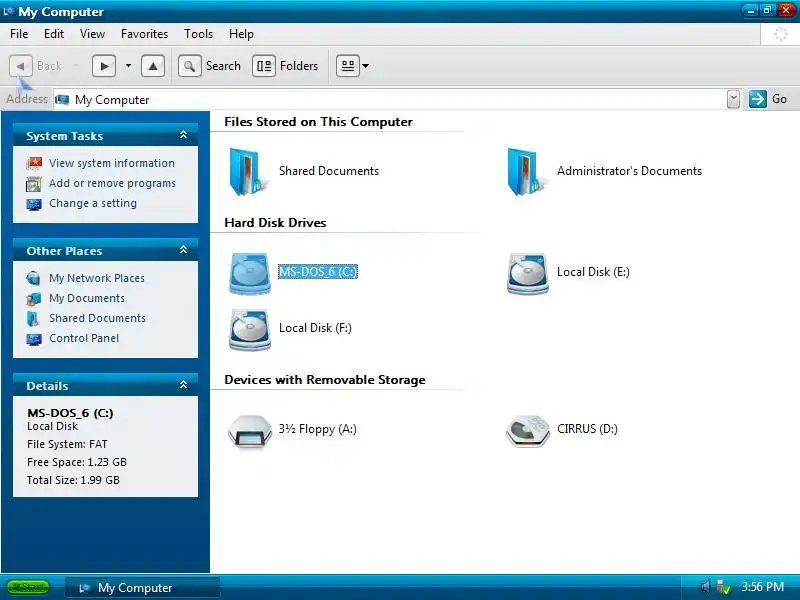800x600 pixels.
Task: Collapse the Other Places panel
Action: point(183,250)
